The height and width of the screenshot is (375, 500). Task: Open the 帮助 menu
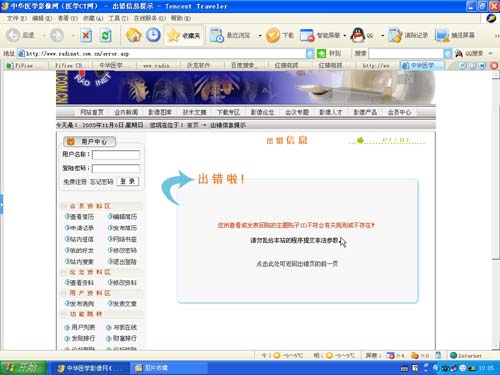pyautogui.click(x=181, y=18)
